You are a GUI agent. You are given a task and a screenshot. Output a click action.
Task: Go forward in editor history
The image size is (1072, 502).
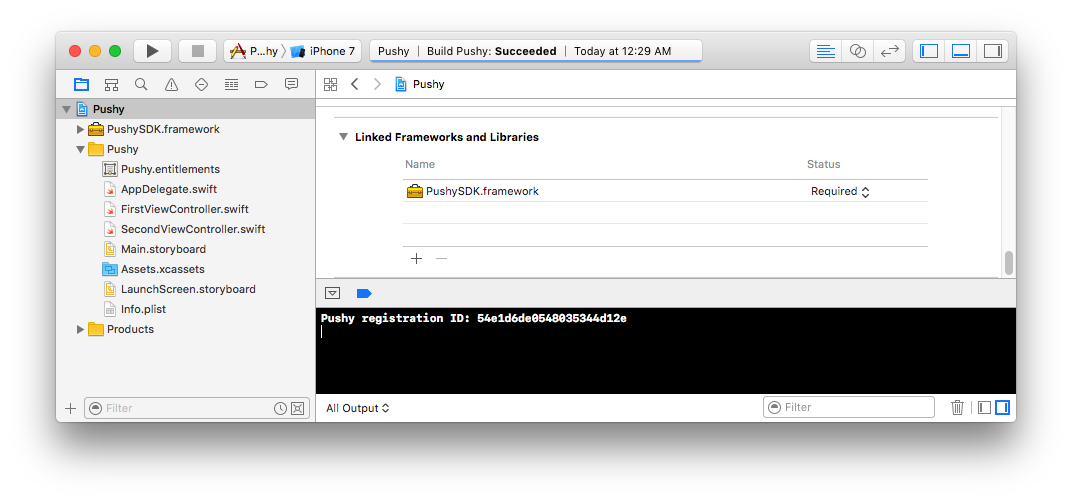point(377,84)
